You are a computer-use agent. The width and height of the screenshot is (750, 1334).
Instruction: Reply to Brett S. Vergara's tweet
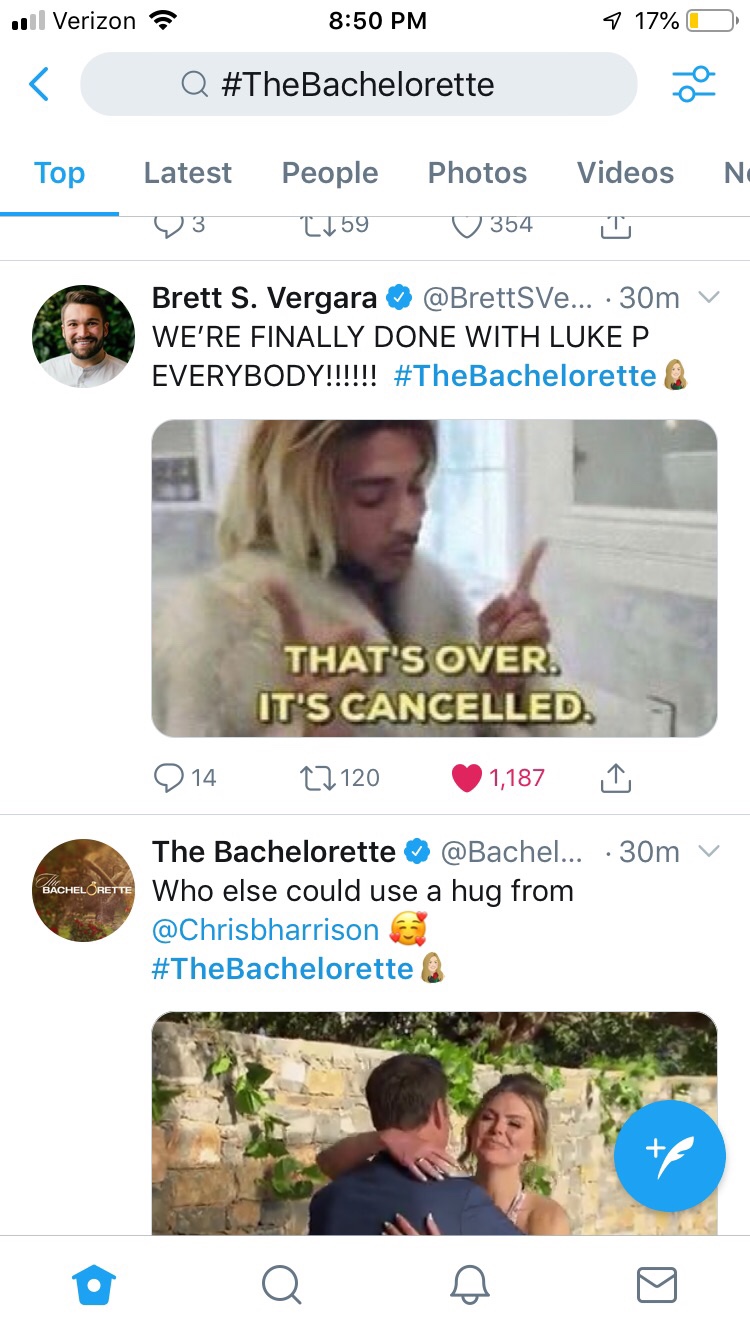[x=168, y=777]
